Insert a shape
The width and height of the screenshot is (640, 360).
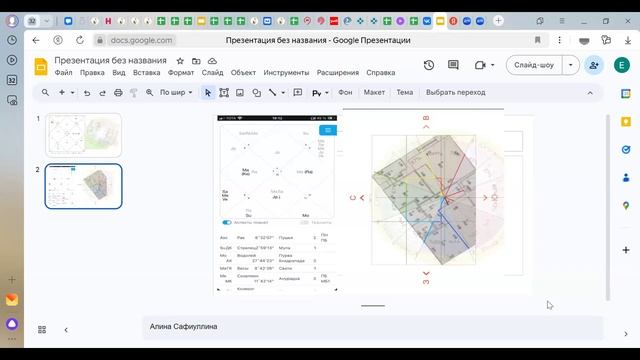(256, 93)
